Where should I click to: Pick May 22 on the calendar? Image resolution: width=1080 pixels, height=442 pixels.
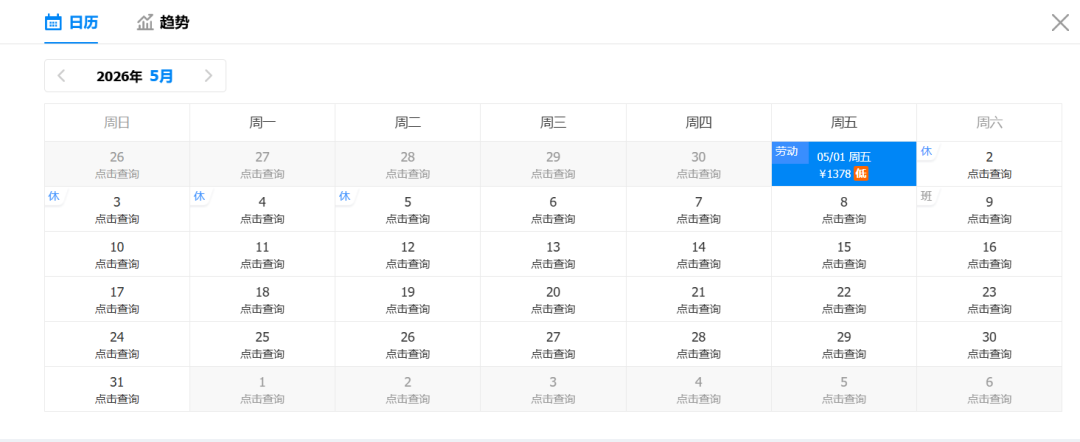click(x=843, y=299)
